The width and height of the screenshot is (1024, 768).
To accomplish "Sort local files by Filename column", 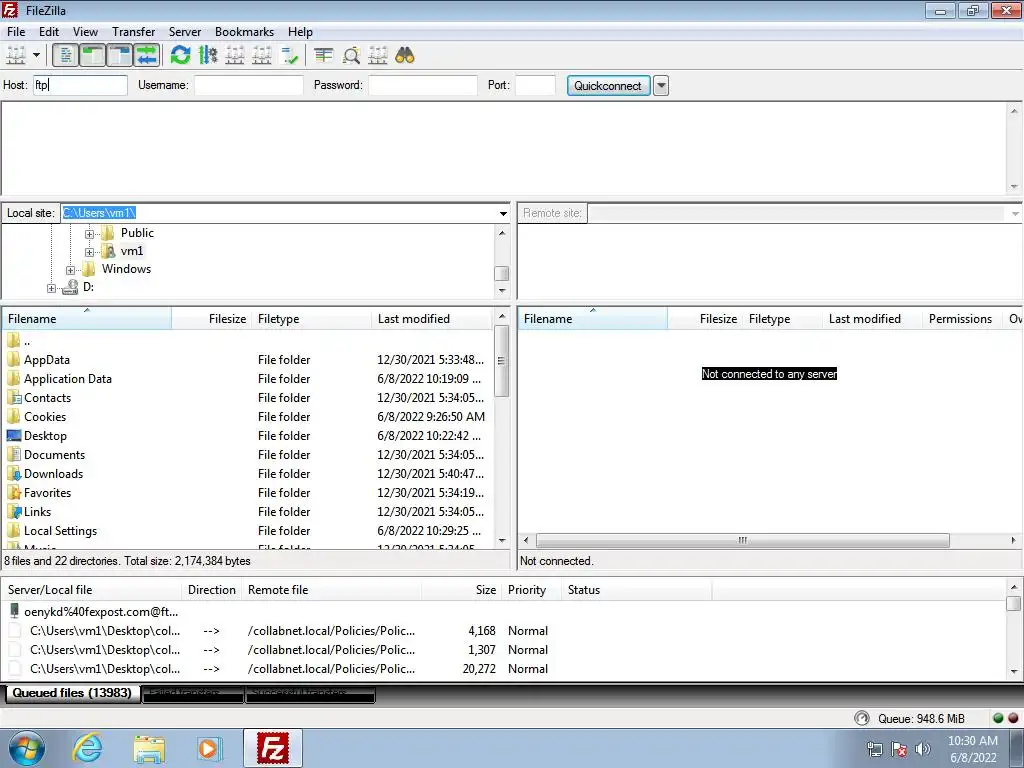I will coord(87,319).
